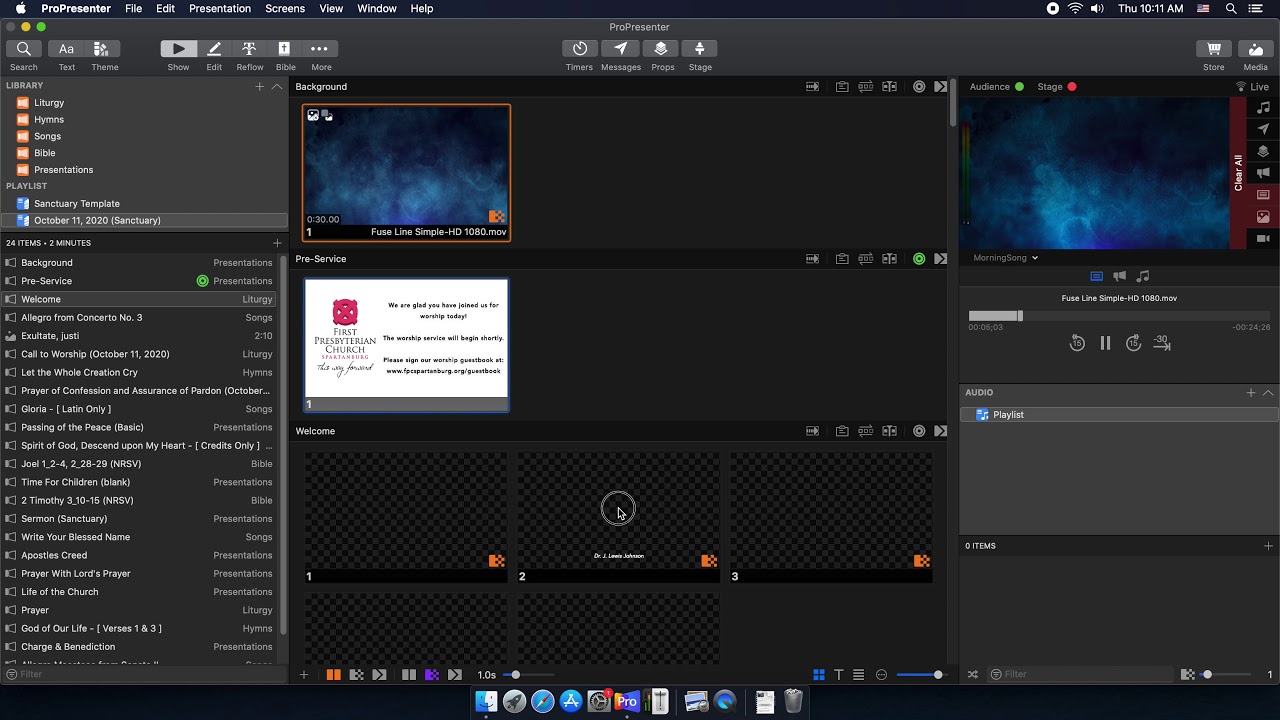Jump to the last 30 seconds
Image resolution: width=1280 pixels, height=720 pixels.
pos(1161,342)
